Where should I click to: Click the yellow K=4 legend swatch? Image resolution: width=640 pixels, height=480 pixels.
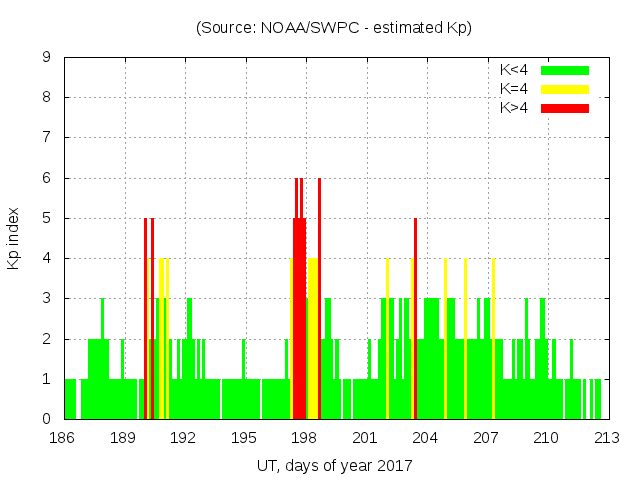pos(565,89)
